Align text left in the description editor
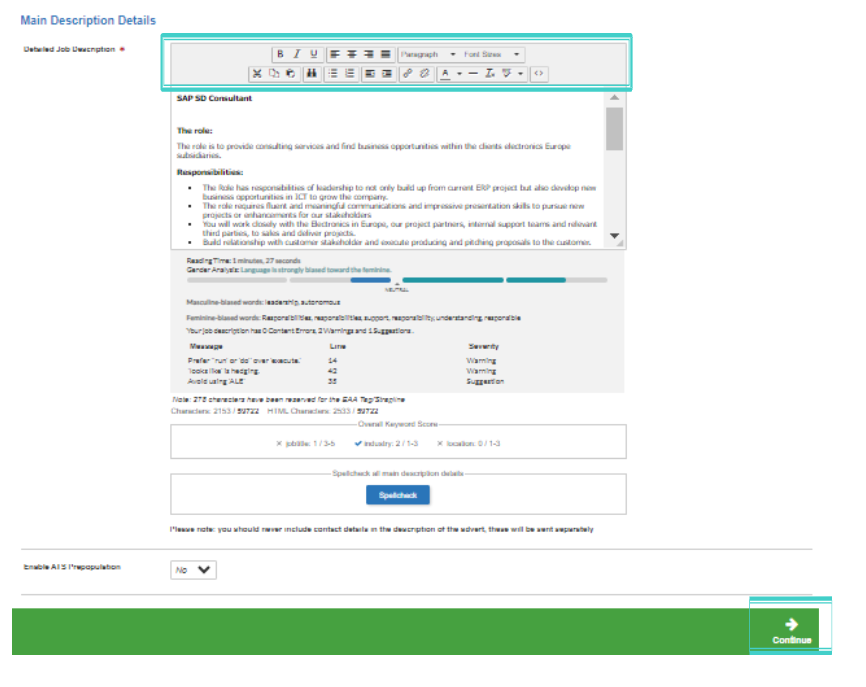 click(x=335, y=54)
